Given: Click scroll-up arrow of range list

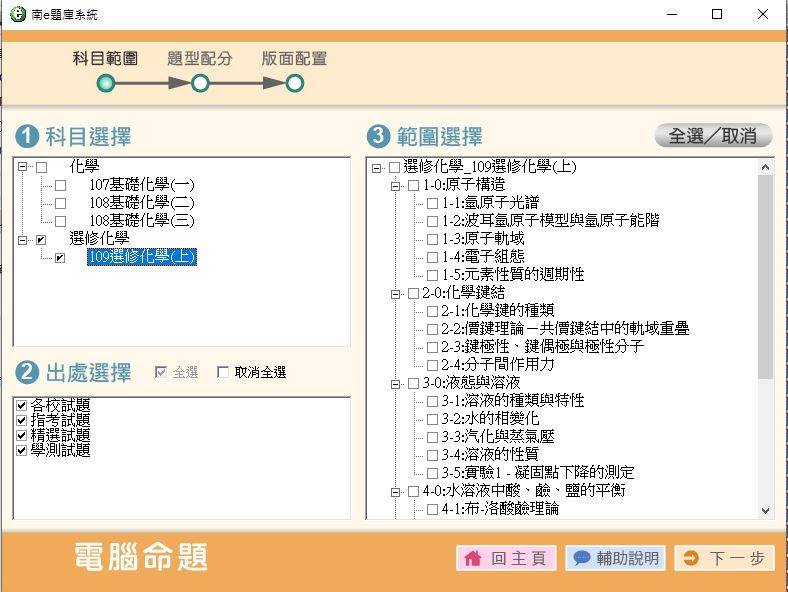Looking at the screenshot, I should click(765, 167).
